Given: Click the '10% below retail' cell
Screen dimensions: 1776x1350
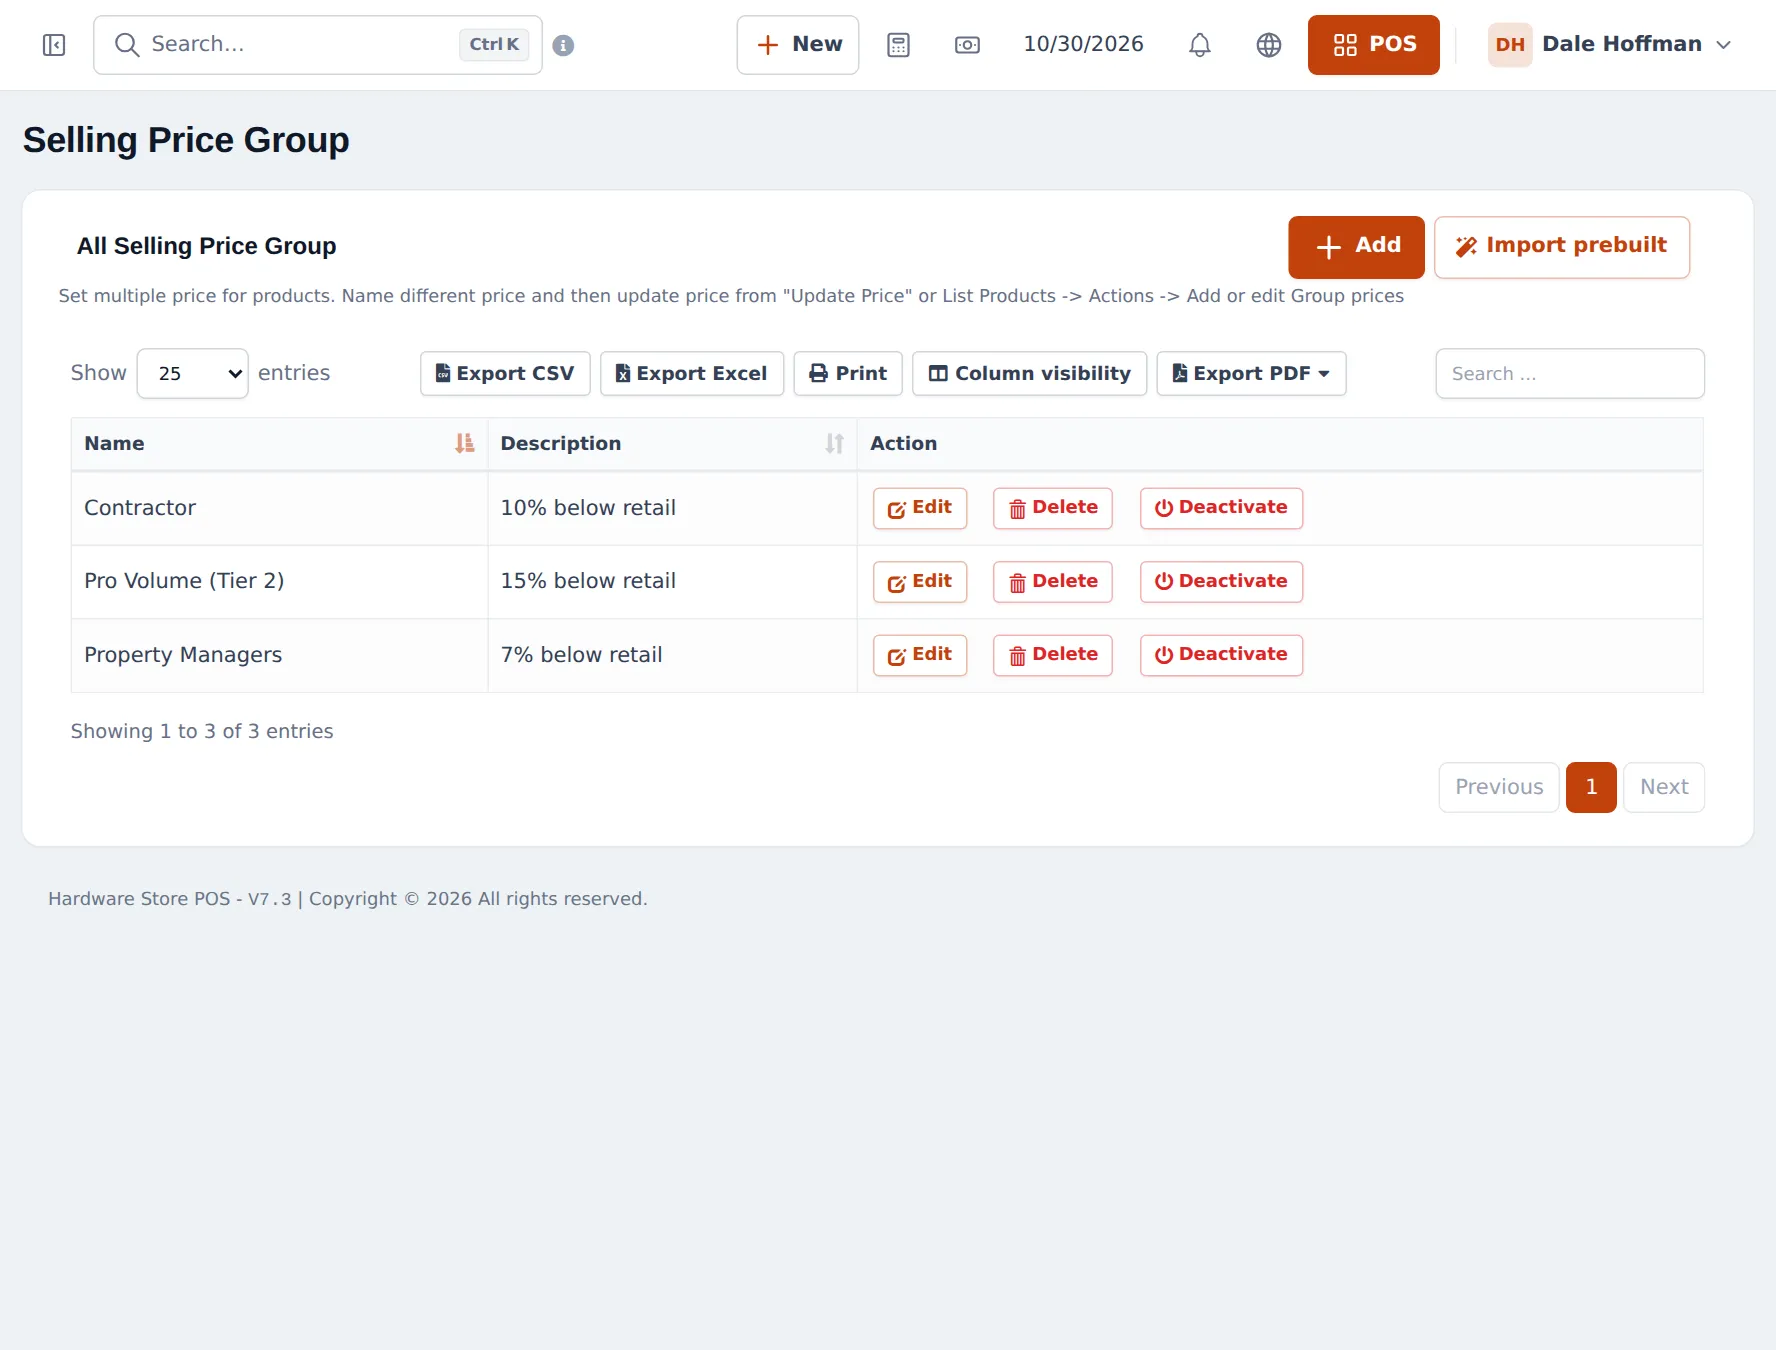Looking at the screenshot, I should point(672,508).
